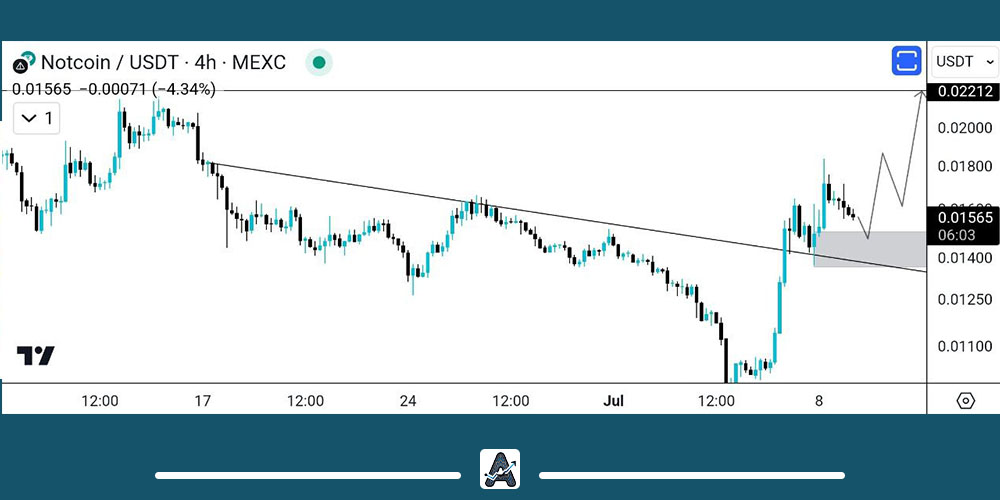
Task: Click the arrowhead logo in footer
Action: 500,469
